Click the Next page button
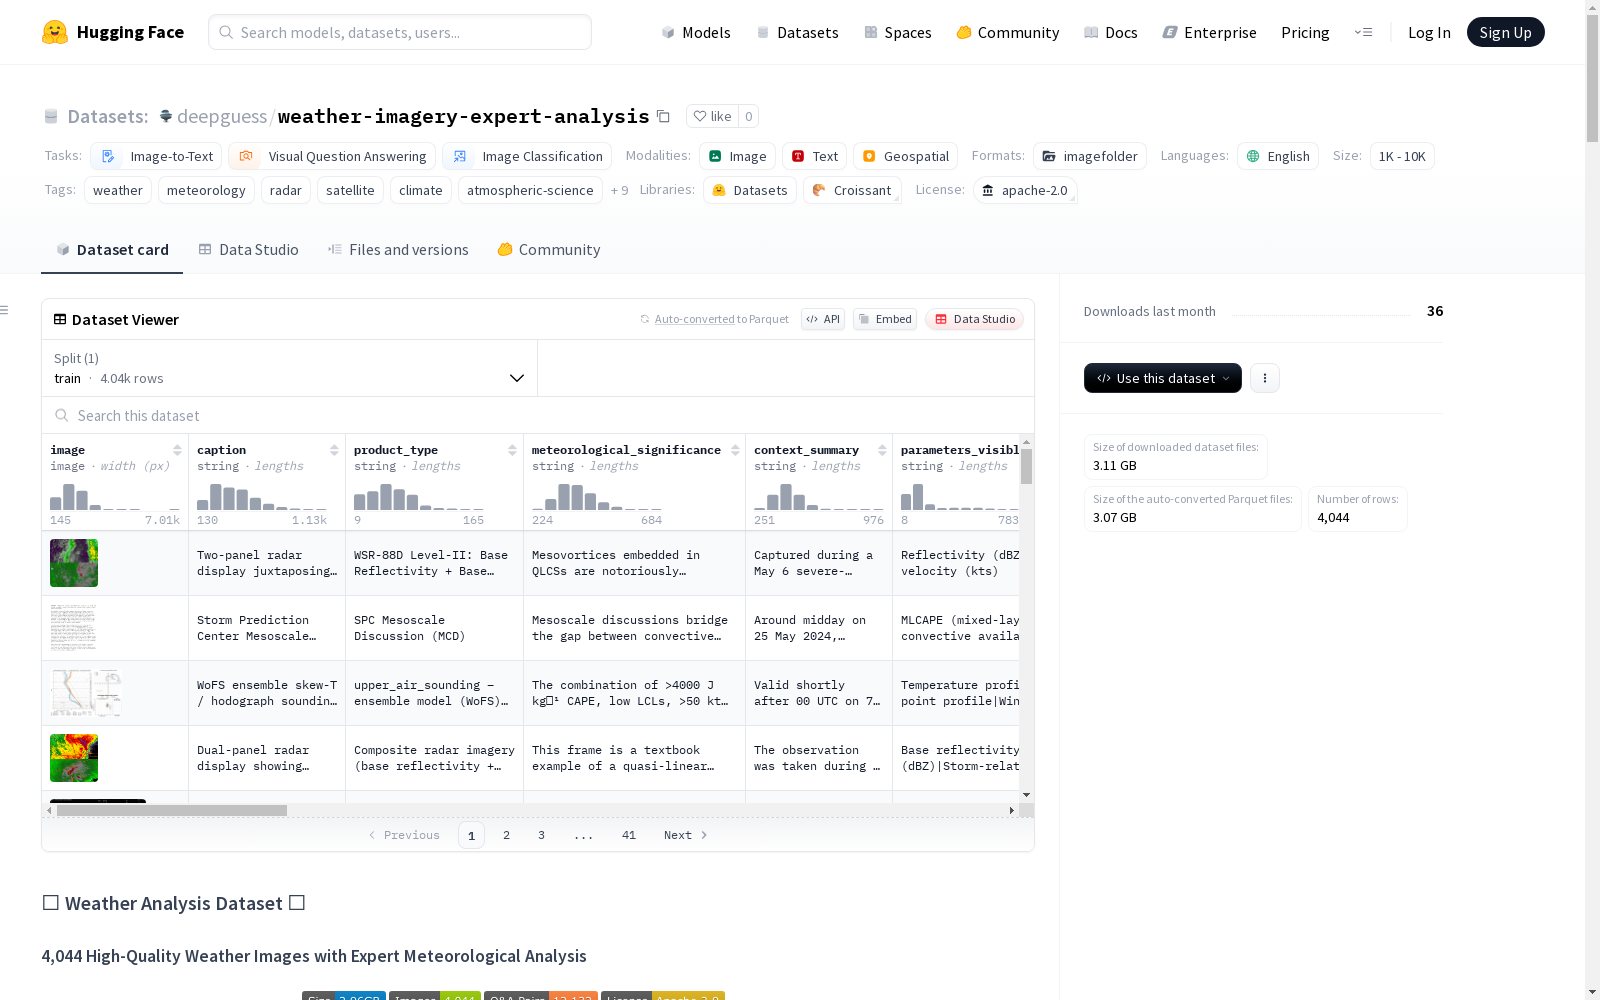Viewport: 1600px width, 1000px height. coord(686,835)
